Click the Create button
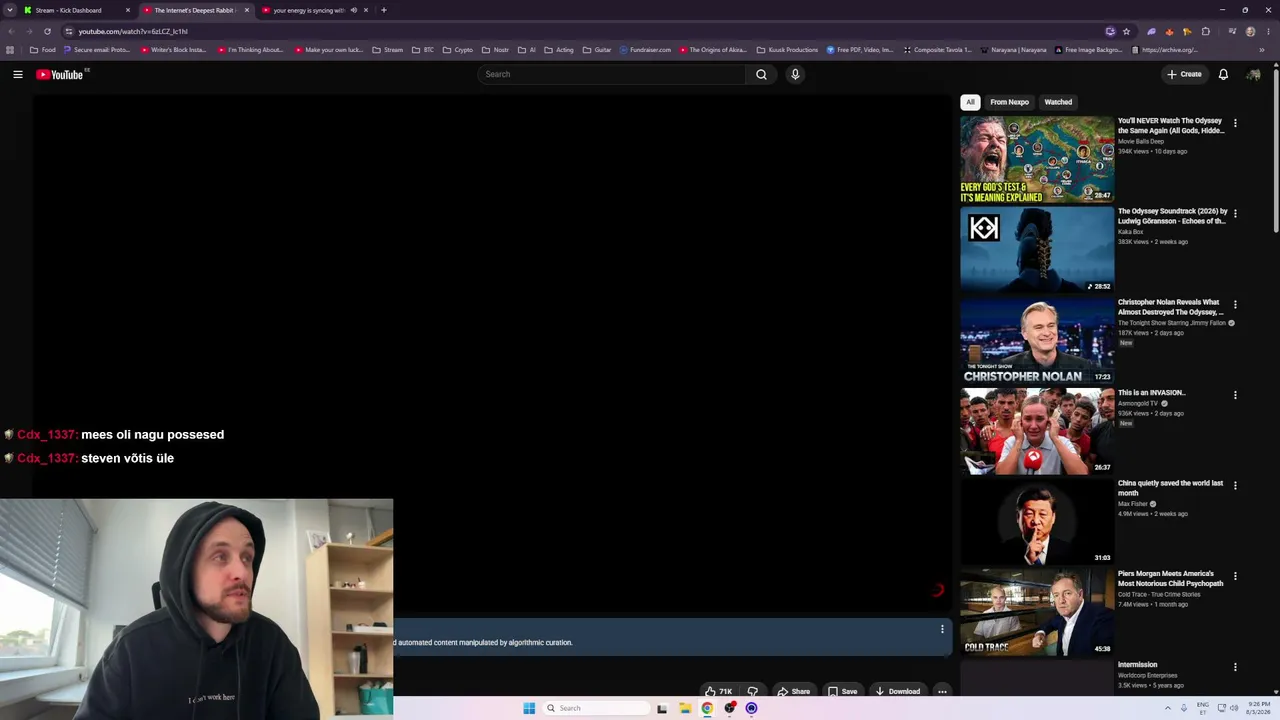The image size is (1280, 720). [x=1185, y=74]
